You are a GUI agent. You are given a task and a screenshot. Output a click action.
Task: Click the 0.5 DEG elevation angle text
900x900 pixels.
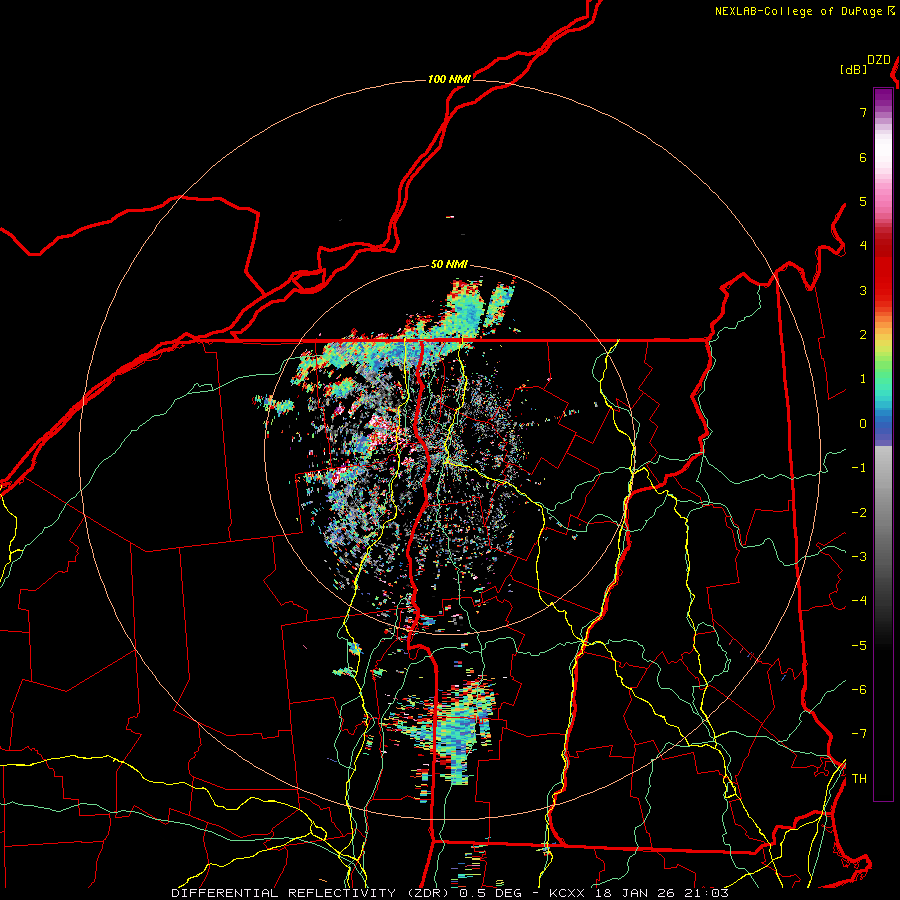pos(490,893)
